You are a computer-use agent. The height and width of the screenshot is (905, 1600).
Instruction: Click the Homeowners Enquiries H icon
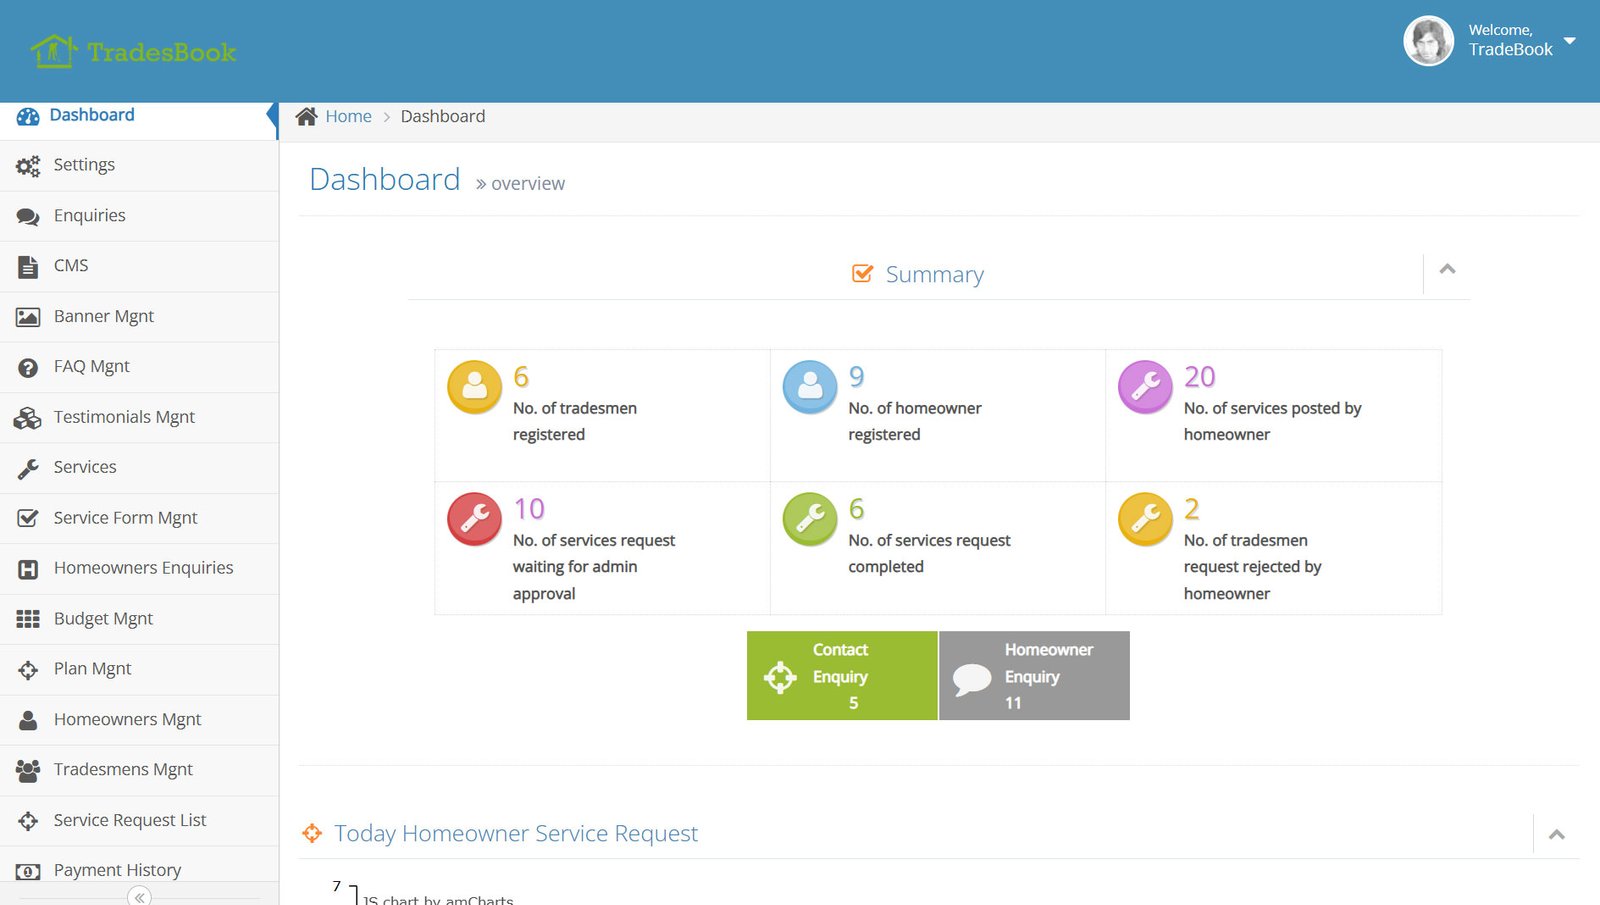tap(28, 569)
